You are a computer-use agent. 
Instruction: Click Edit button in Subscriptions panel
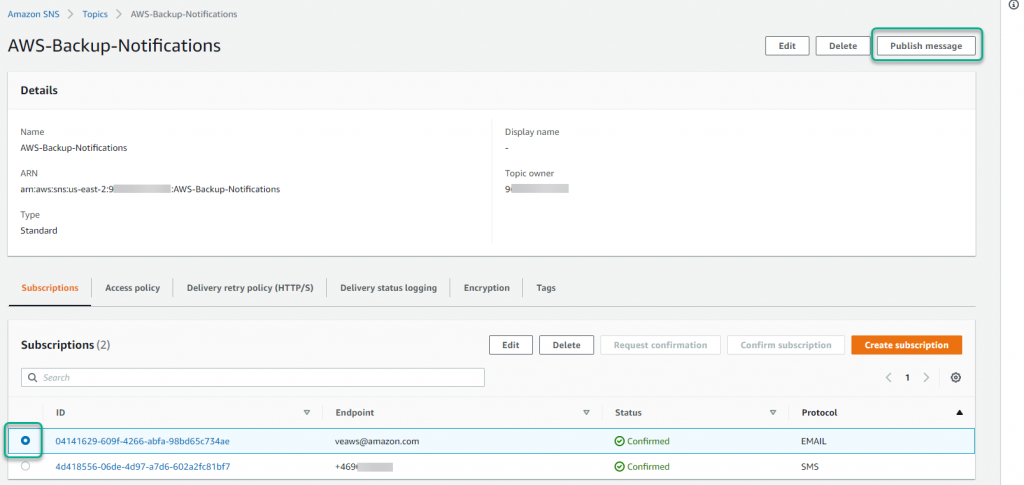coord(511,345)
